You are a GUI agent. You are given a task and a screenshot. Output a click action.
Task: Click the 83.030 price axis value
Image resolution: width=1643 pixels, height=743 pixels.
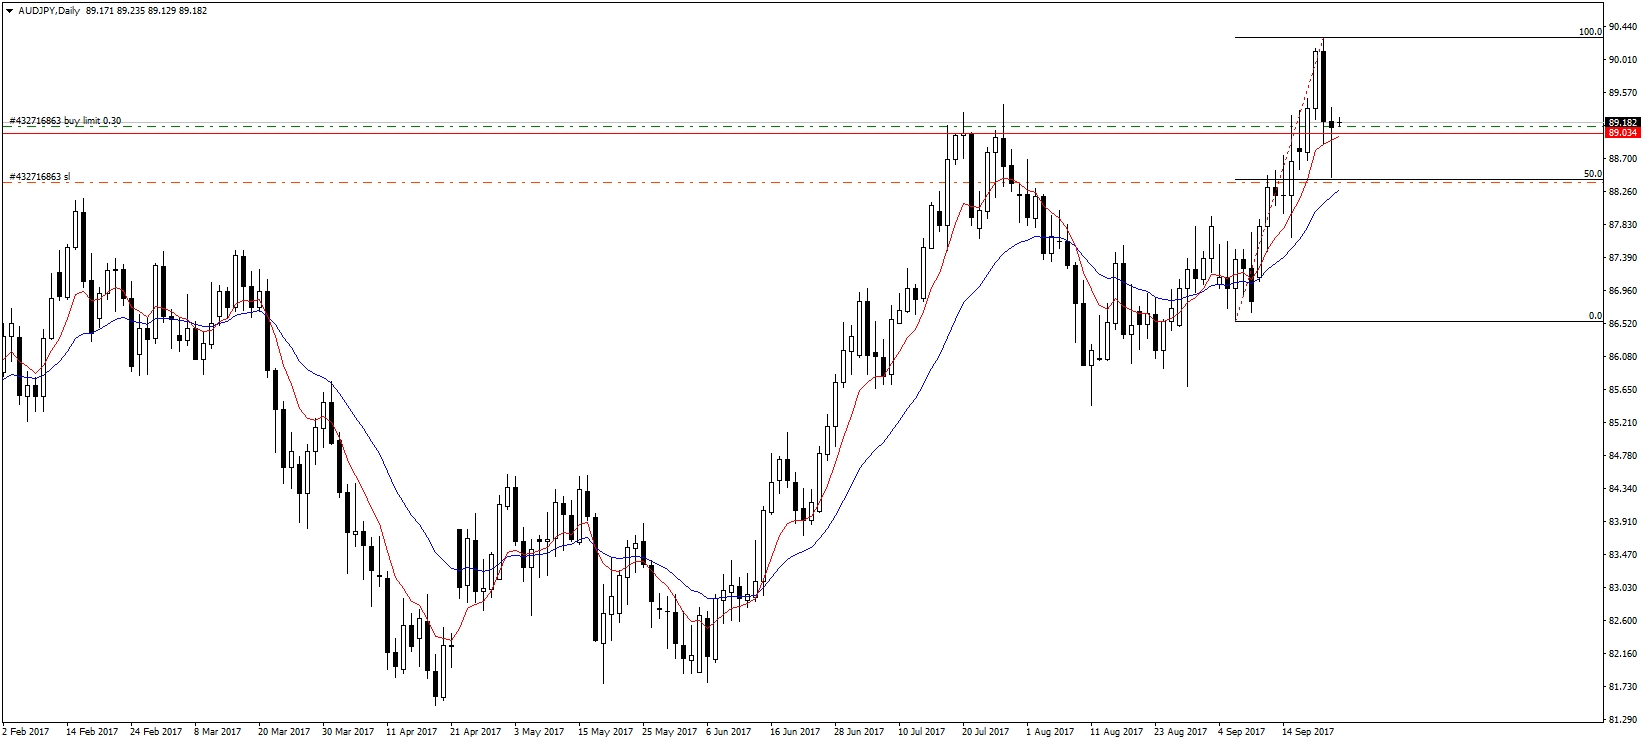pyautogui.click(x=1623, y=588)
